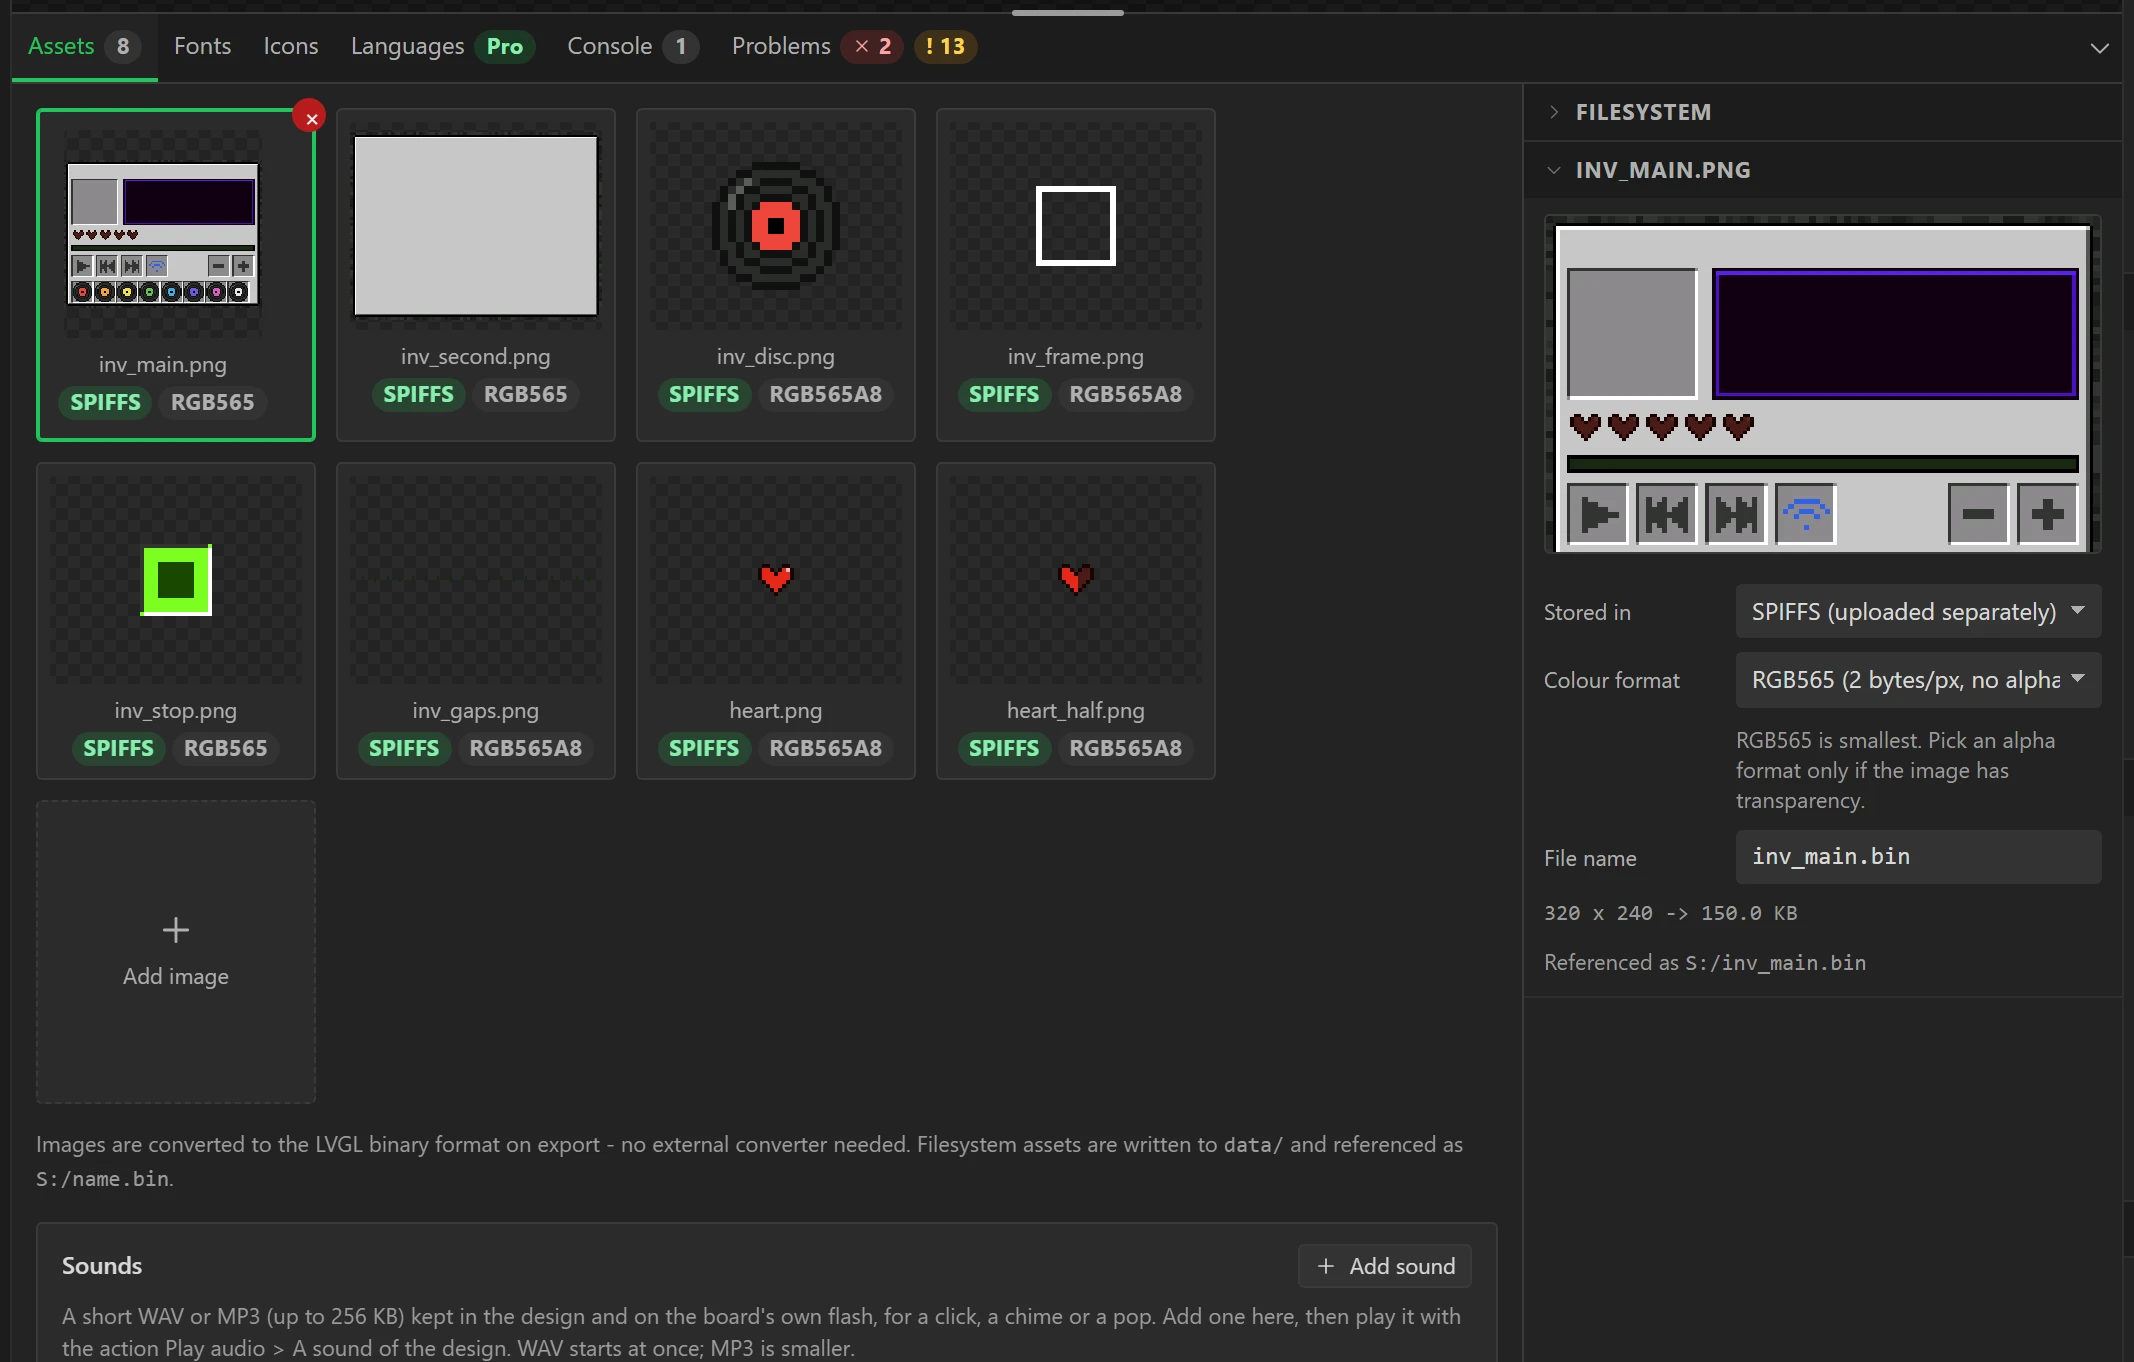Viewport: 2134px width, 1362px height.
Task: Click the Pro badge next to Languages
Action: 505,46
